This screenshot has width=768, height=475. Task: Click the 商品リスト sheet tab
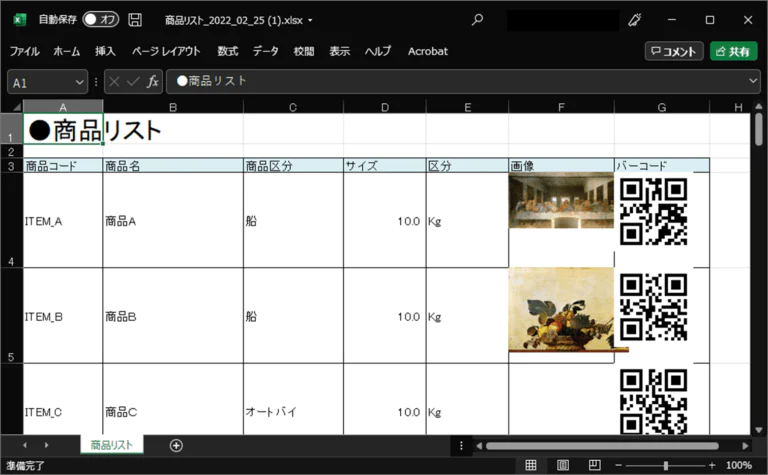point(112,445)
